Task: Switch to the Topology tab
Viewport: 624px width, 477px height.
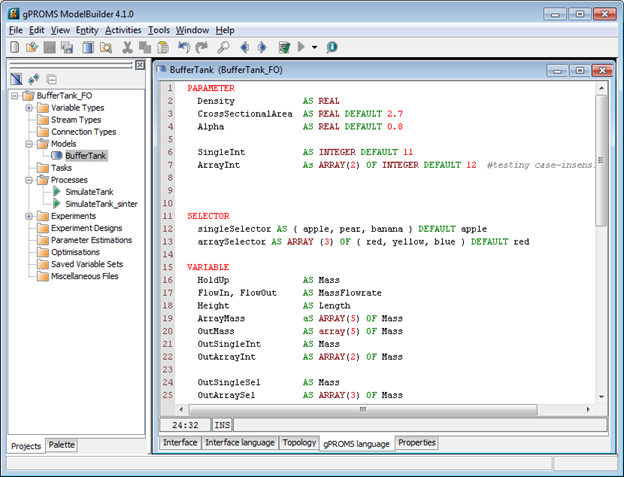Action: (x=299, y=443)
